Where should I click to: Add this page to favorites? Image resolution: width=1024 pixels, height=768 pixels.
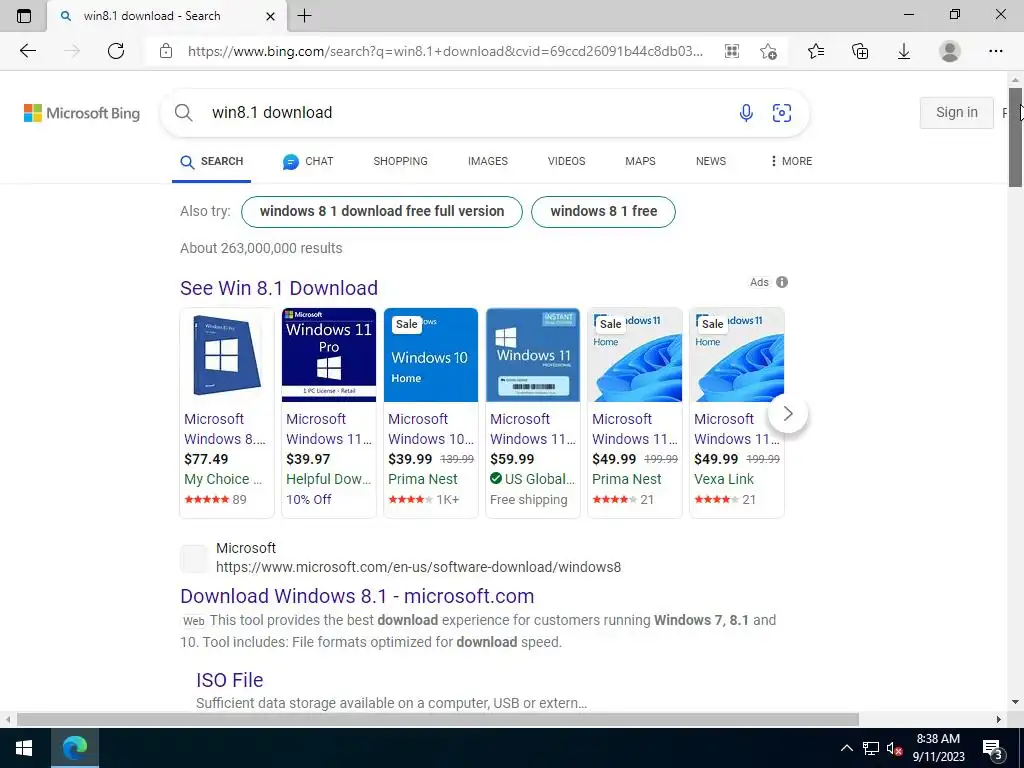click(x=769, y=51)
